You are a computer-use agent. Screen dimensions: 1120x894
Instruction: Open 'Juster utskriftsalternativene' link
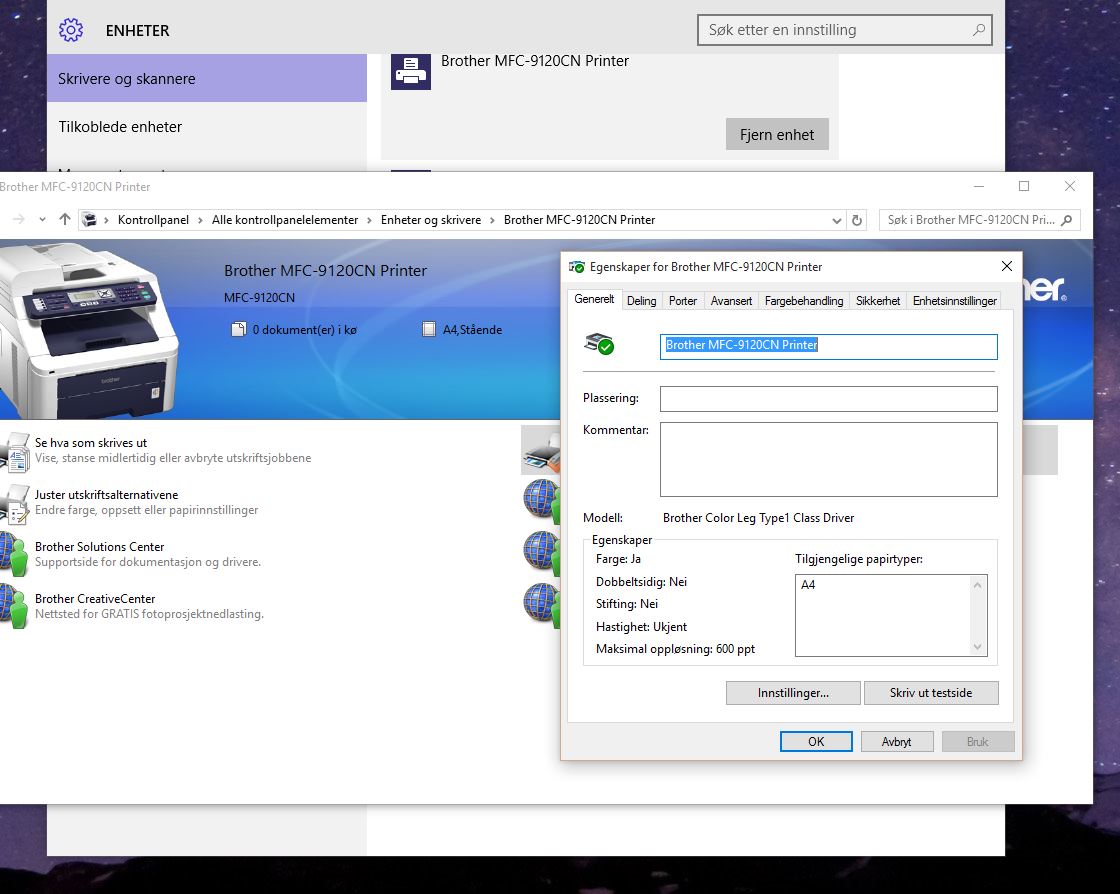tap(106, 495)
